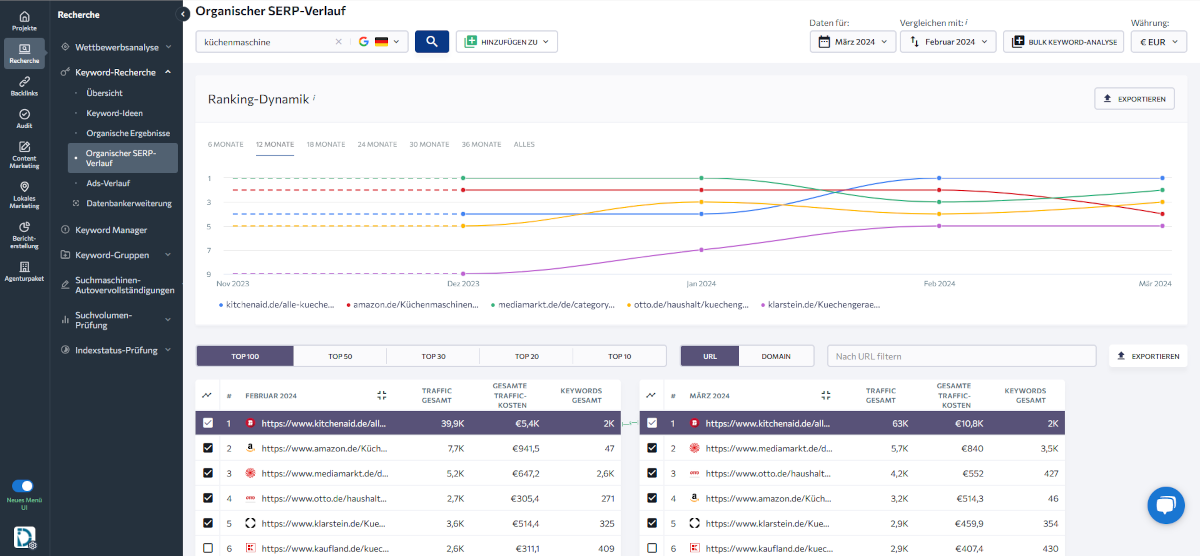This screenshot has height=556, width=1200.
Task: Open the Google Germany search engine dropdown
Action: pos(378,42)
